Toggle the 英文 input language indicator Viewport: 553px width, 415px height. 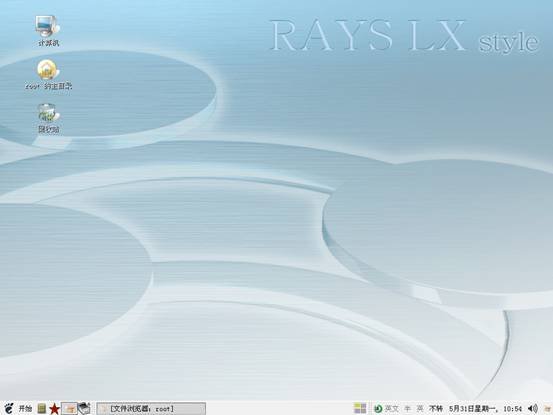pos(391,409)
